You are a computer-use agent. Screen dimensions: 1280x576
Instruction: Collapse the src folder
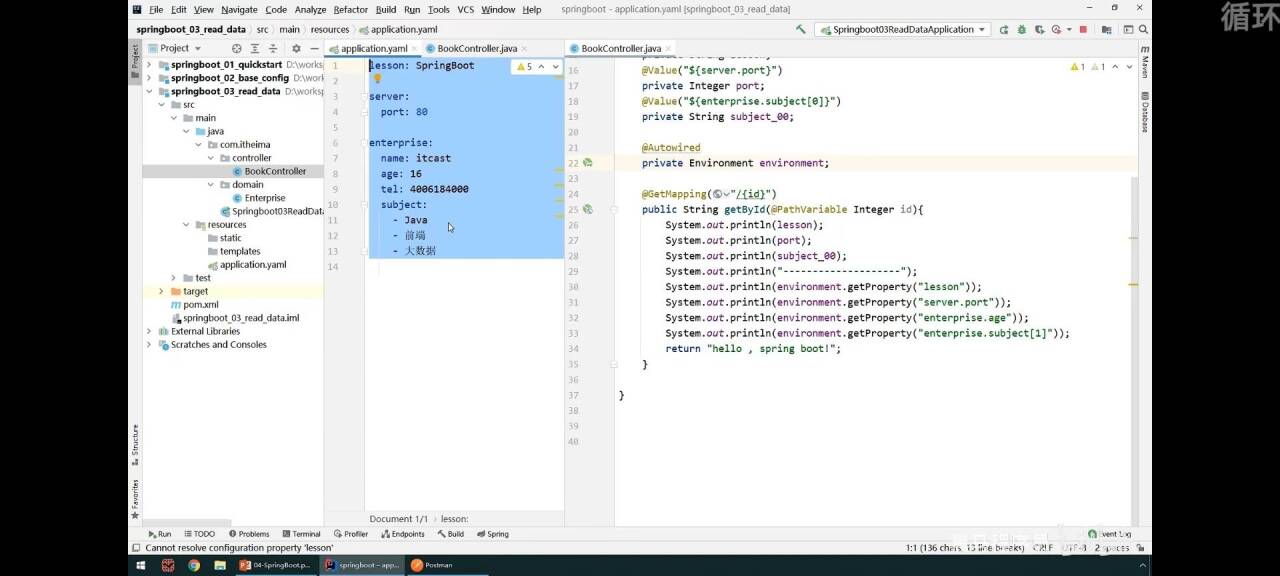pyautogui.click(x=161, y=105)
